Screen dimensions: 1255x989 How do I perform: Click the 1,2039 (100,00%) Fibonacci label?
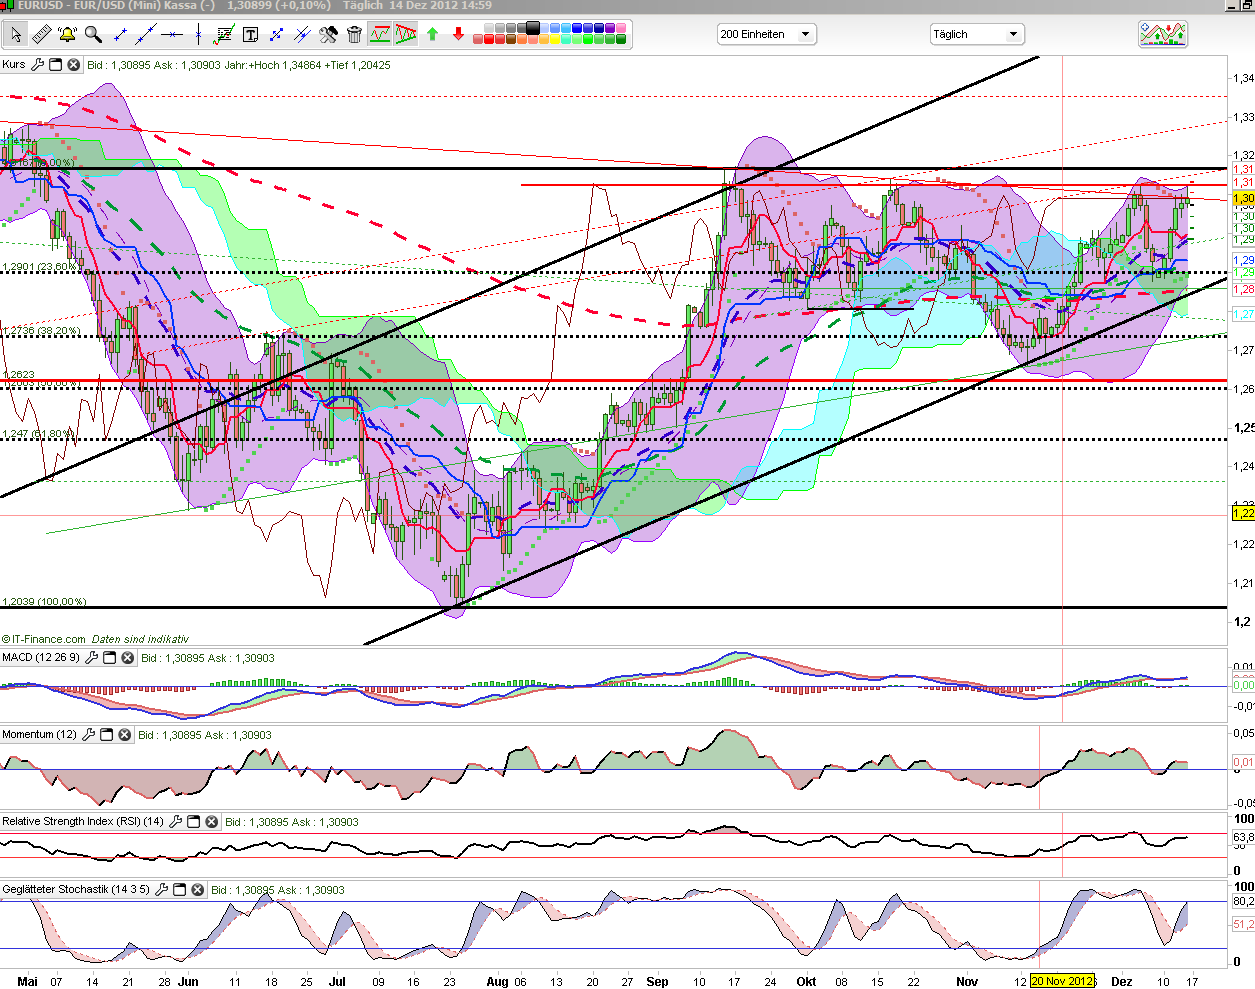(44, 602)
